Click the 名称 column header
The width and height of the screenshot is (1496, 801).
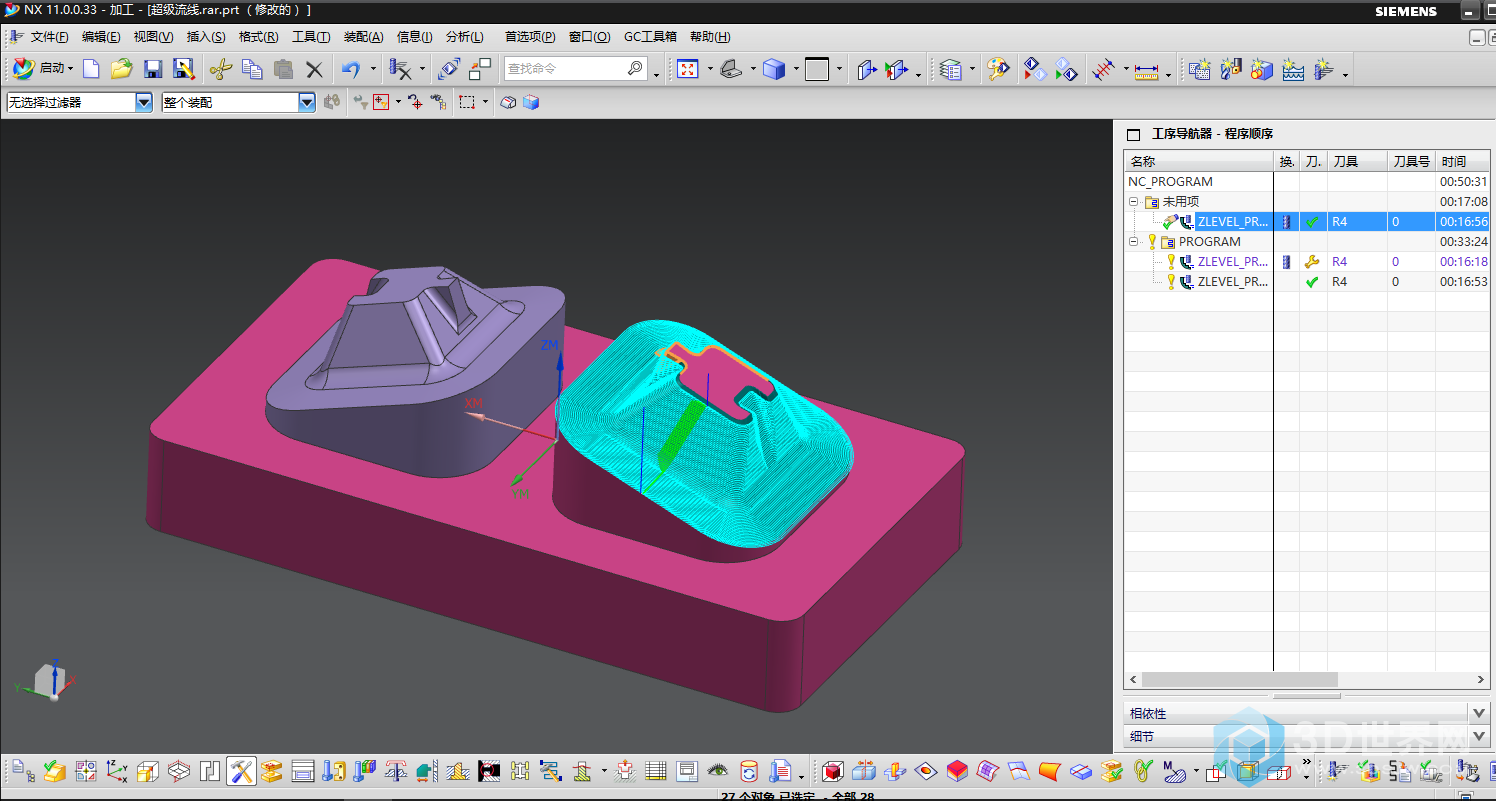pos(1198,161)
